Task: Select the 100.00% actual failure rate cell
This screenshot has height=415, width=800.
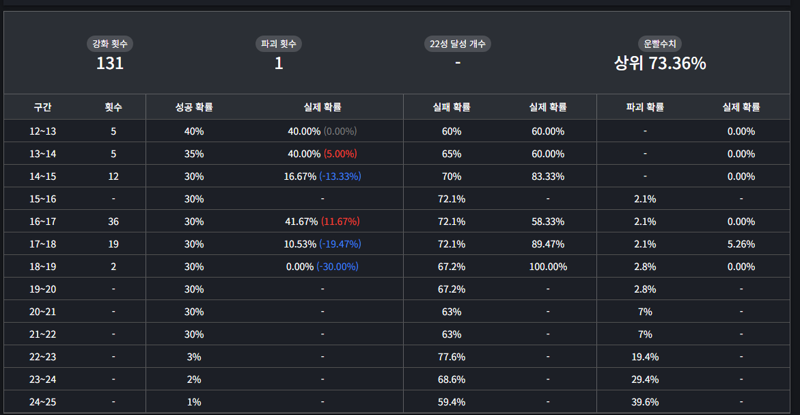Action: click(548, 267)
